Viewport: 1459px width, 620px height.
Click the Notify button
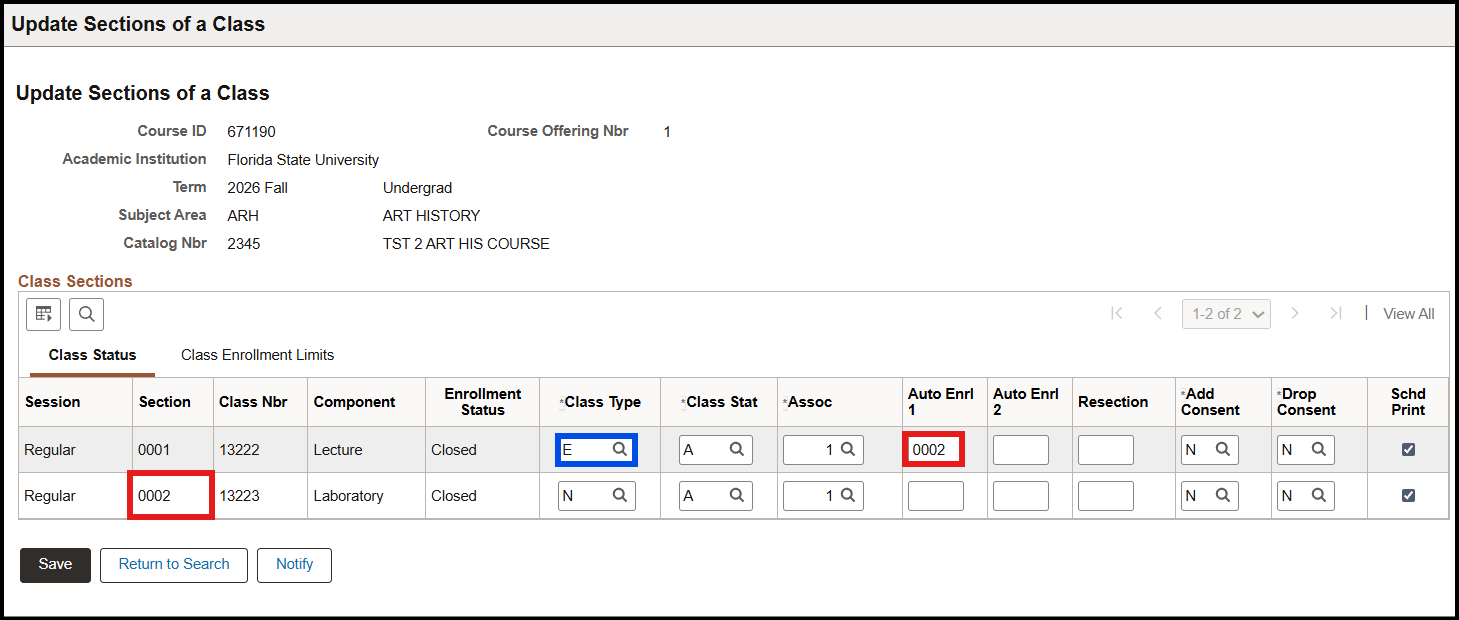tap(294, 564)
